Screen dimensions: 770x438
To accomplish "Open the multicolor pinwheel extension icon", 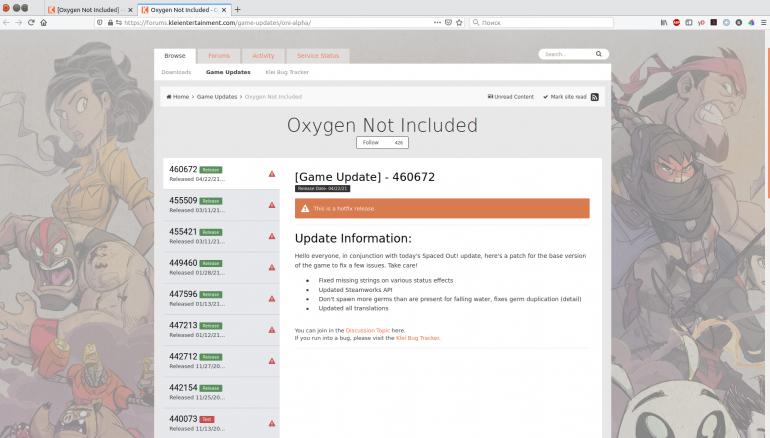I will point(751,23).
